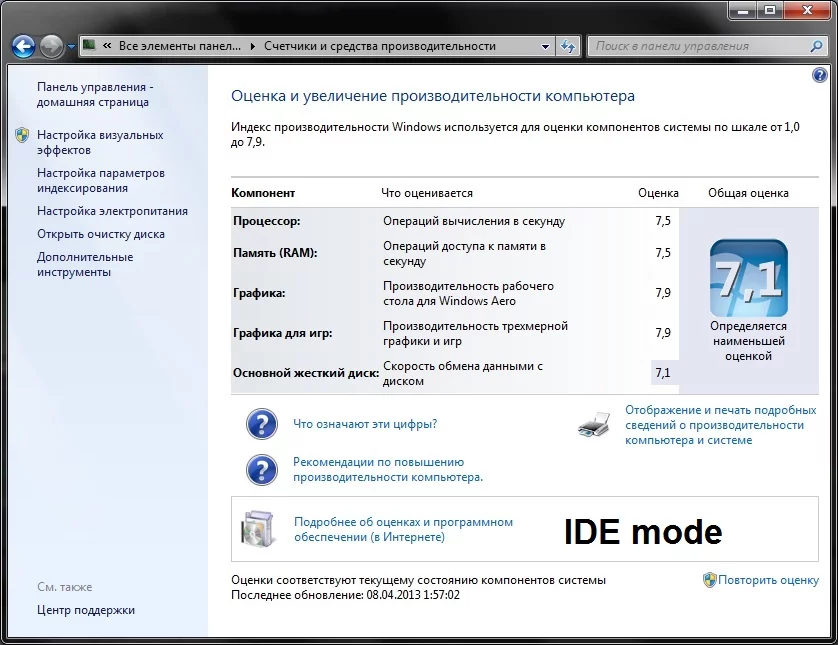Maximize the window
Viewport: 838px width, 645px height.
point(770,10)
